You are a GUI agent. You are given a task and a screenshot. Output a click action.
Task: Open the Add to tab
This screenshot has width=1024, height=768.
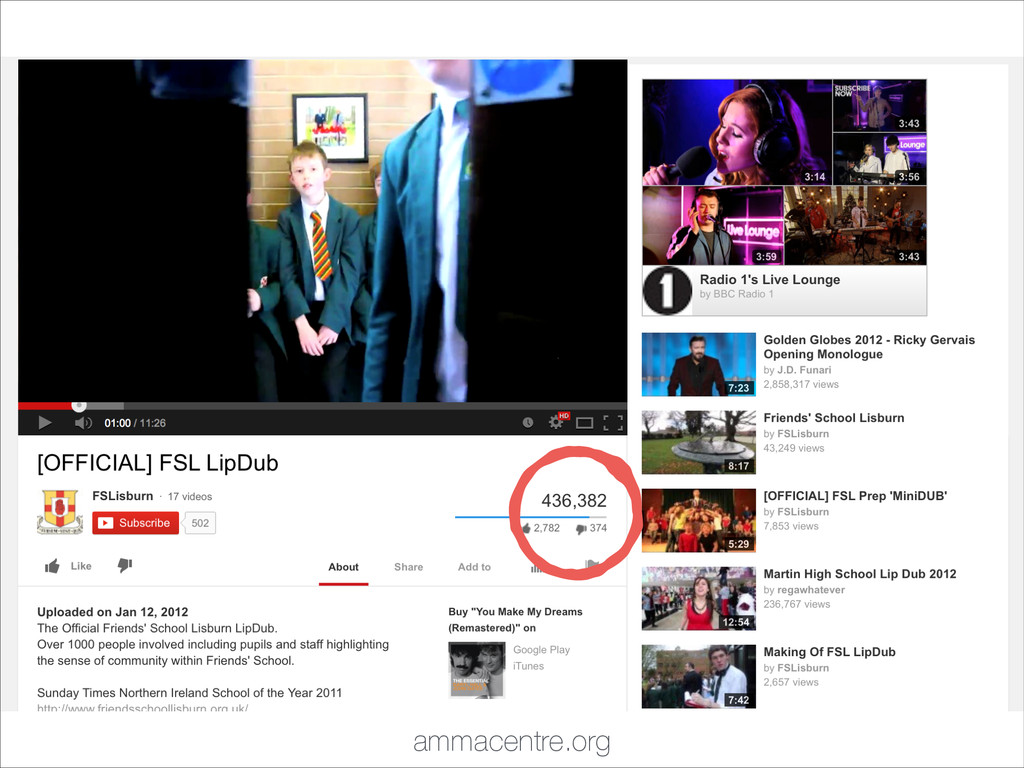click(474, 567)
